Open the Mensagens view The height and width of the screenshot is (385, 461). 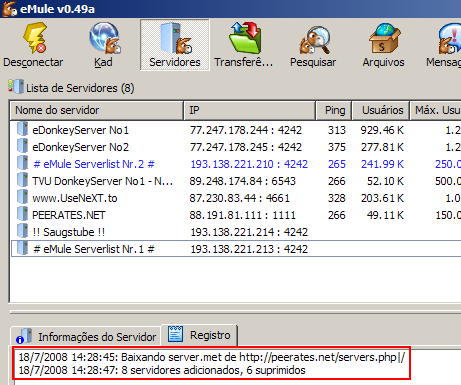(444, 45)
